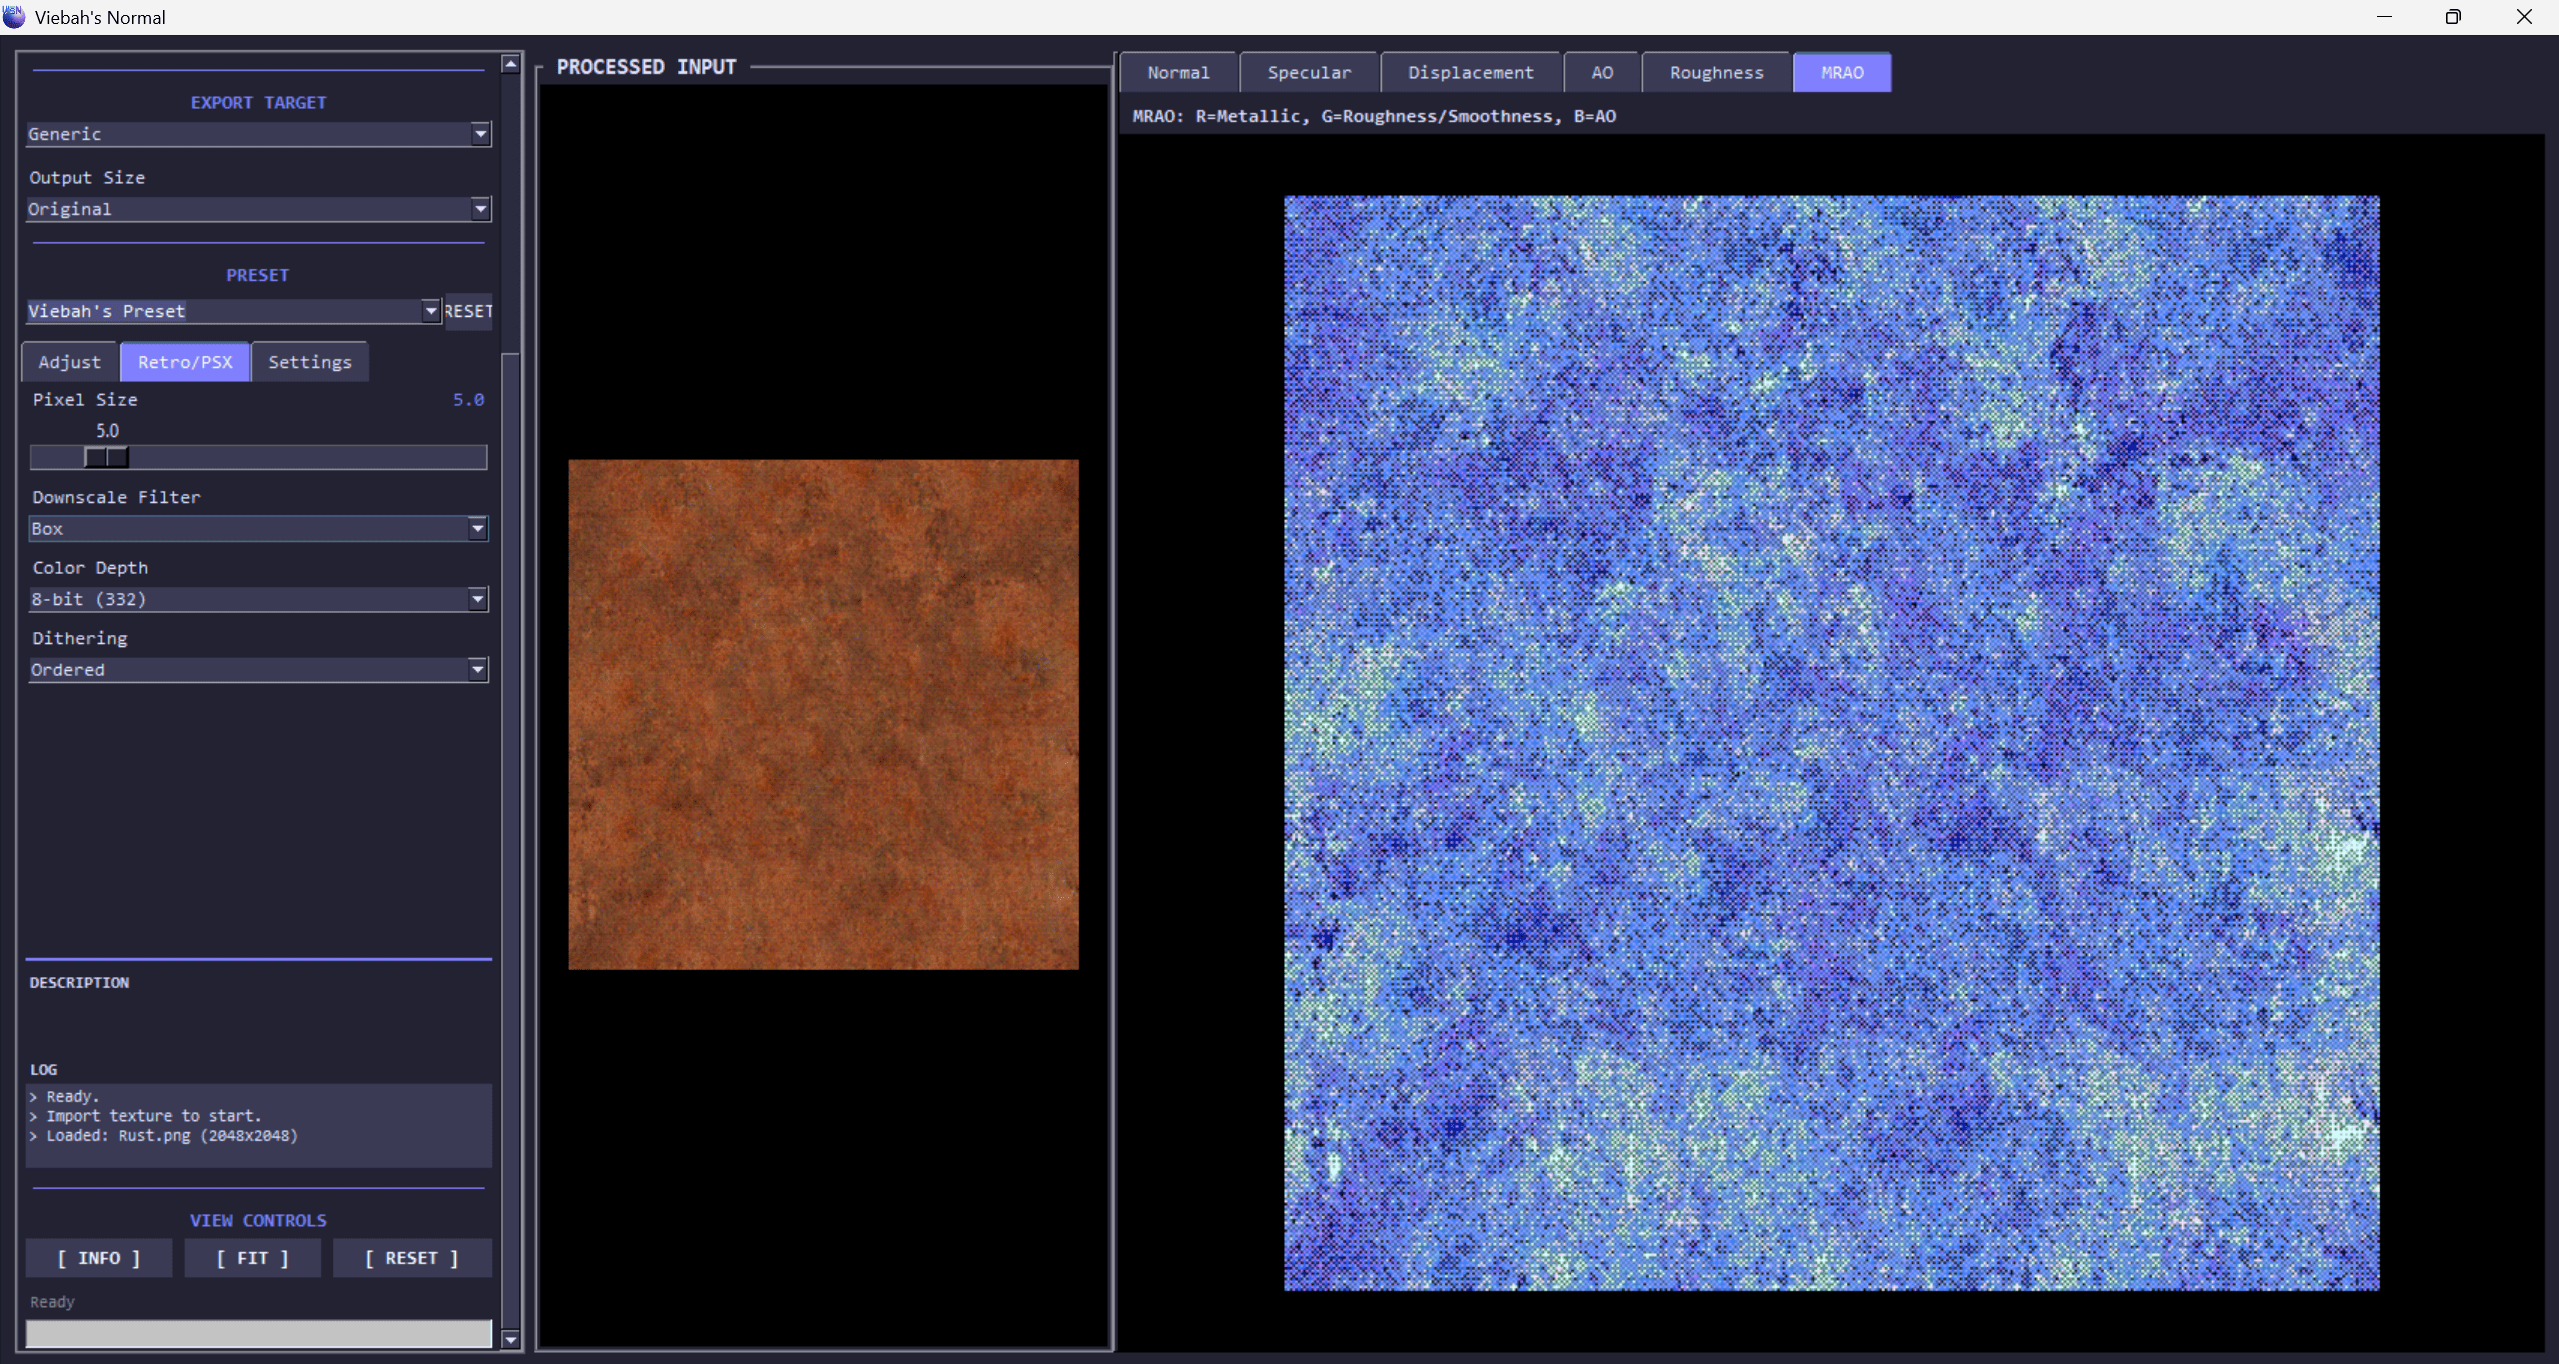Click the view controls RESET button
2559x1364 pixels.
(x=411, y=1258)
